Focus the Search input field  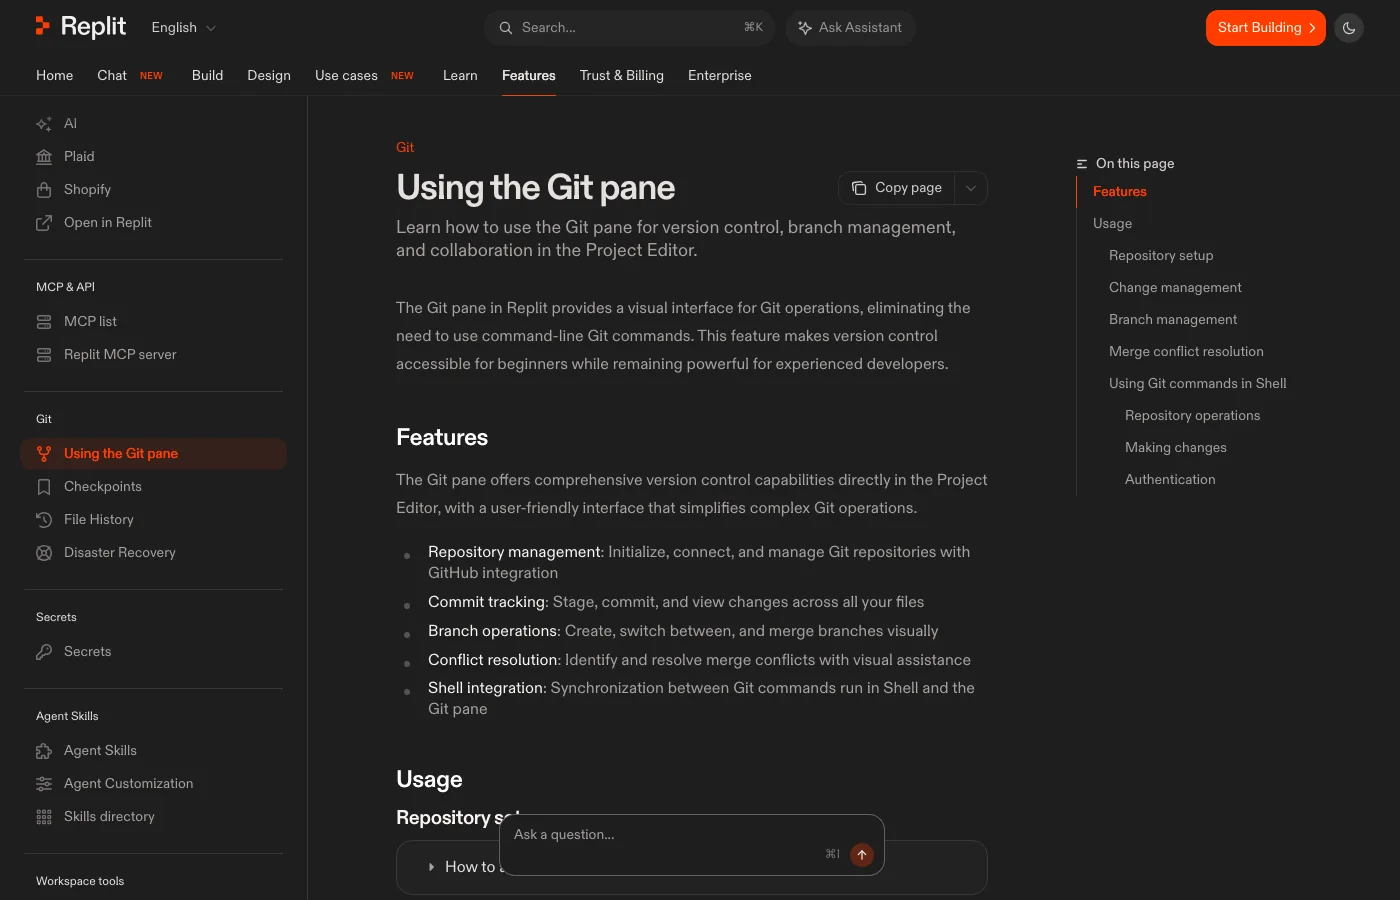tap(631, 28)
